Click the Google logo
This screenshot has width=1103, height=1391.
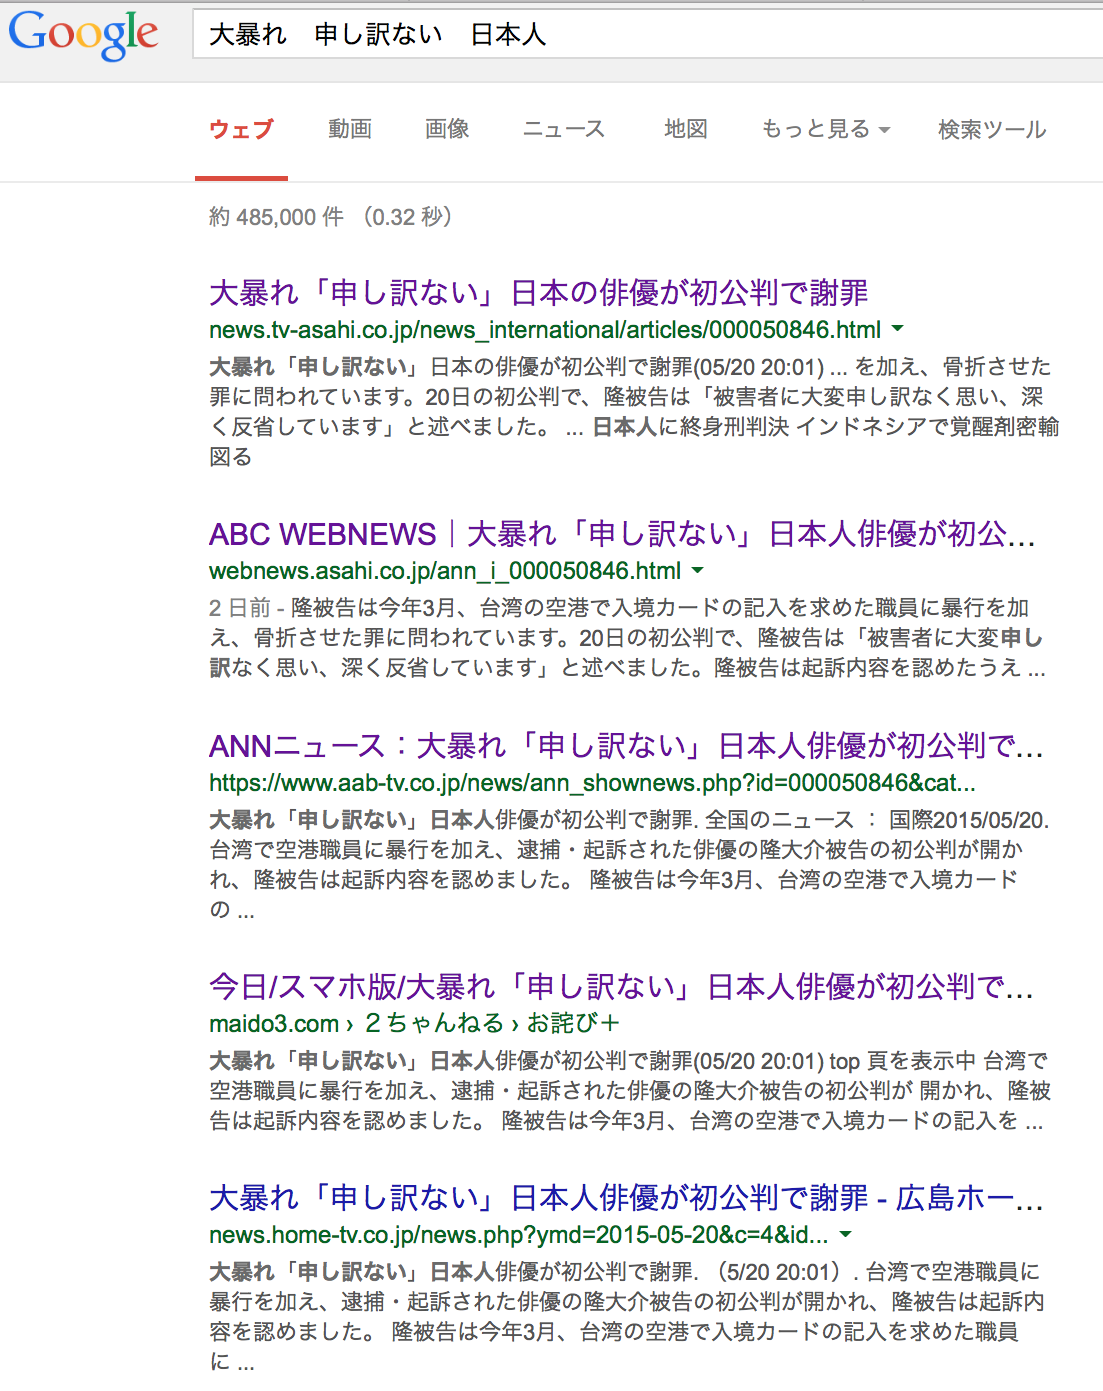point(83,35)
